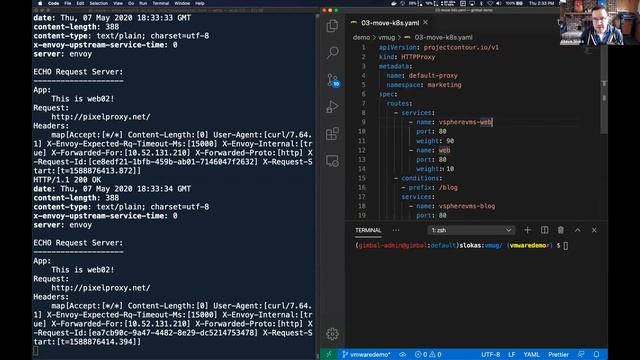
Task: Open the feedback icon in the status bar
Action: 581,354
